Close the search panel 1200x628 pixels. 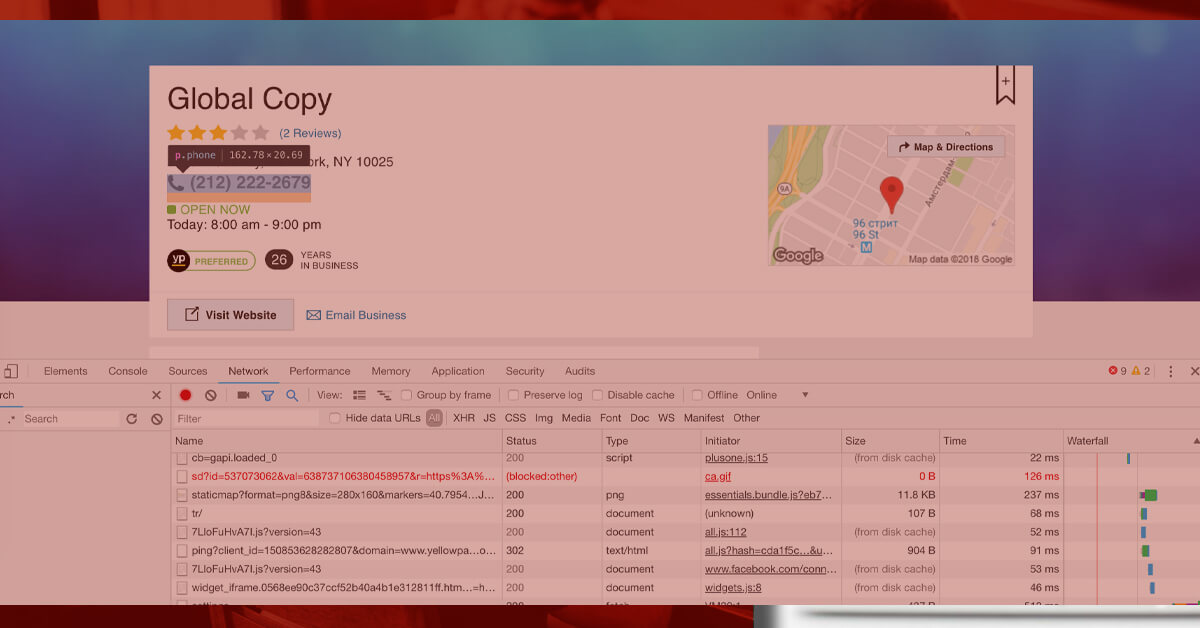(x=156, y=395)
